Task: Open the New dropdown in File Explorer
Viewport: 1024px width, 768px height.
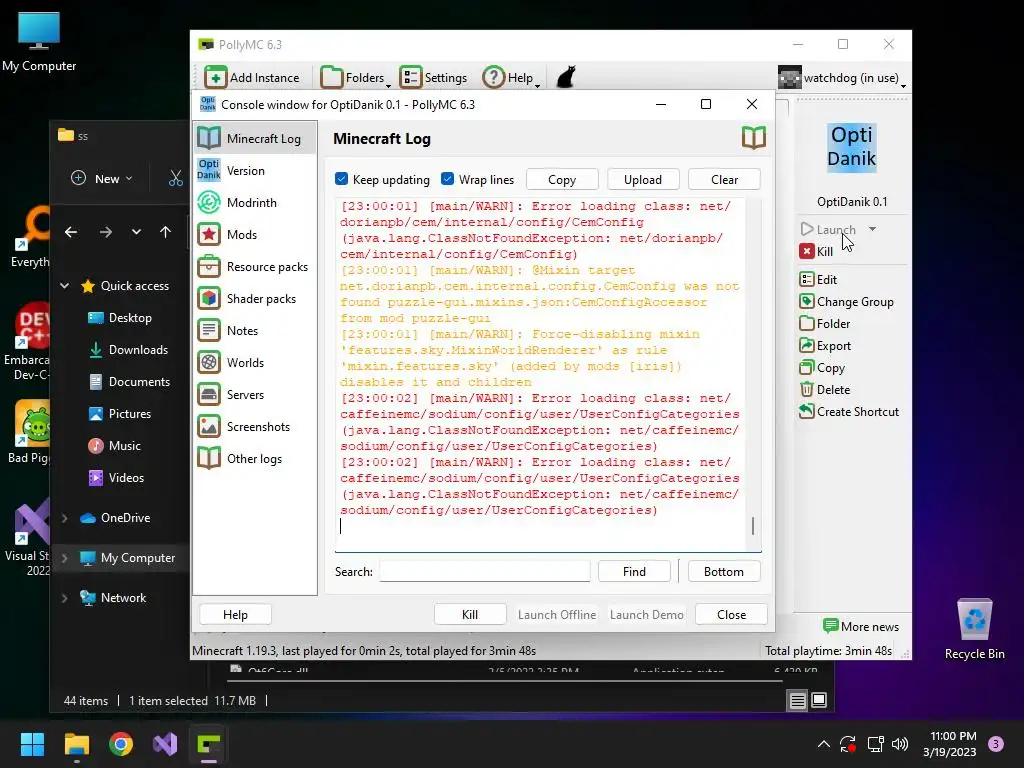Action: point(102,178)
